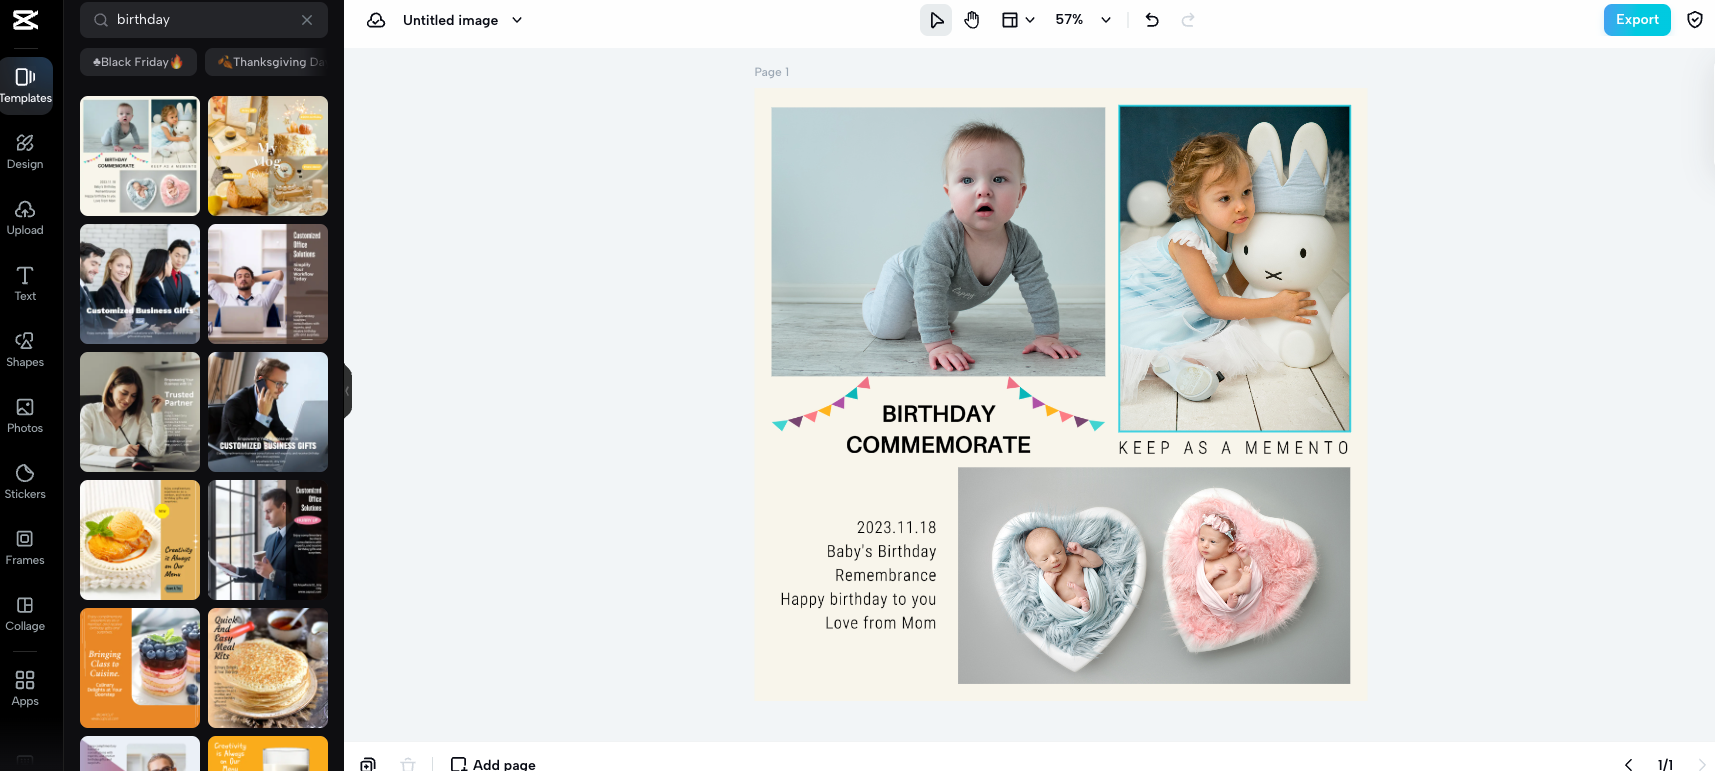Click the cloud save status icon
The height and width of the screenshot is (771, 1715).
point(376,20)
